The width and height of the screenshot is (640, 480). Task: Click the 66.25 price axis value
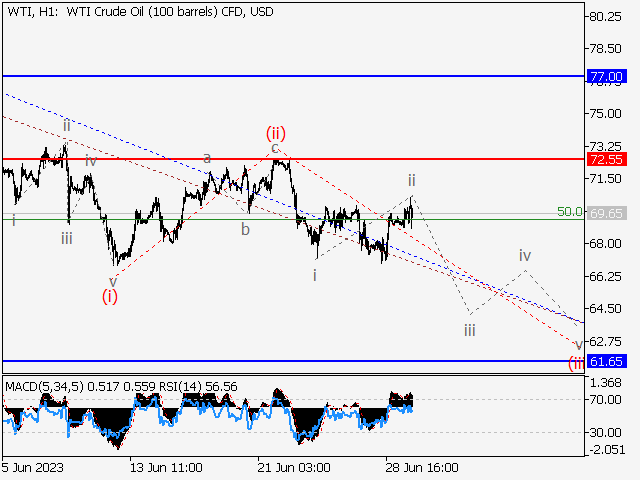pos(606,276)
